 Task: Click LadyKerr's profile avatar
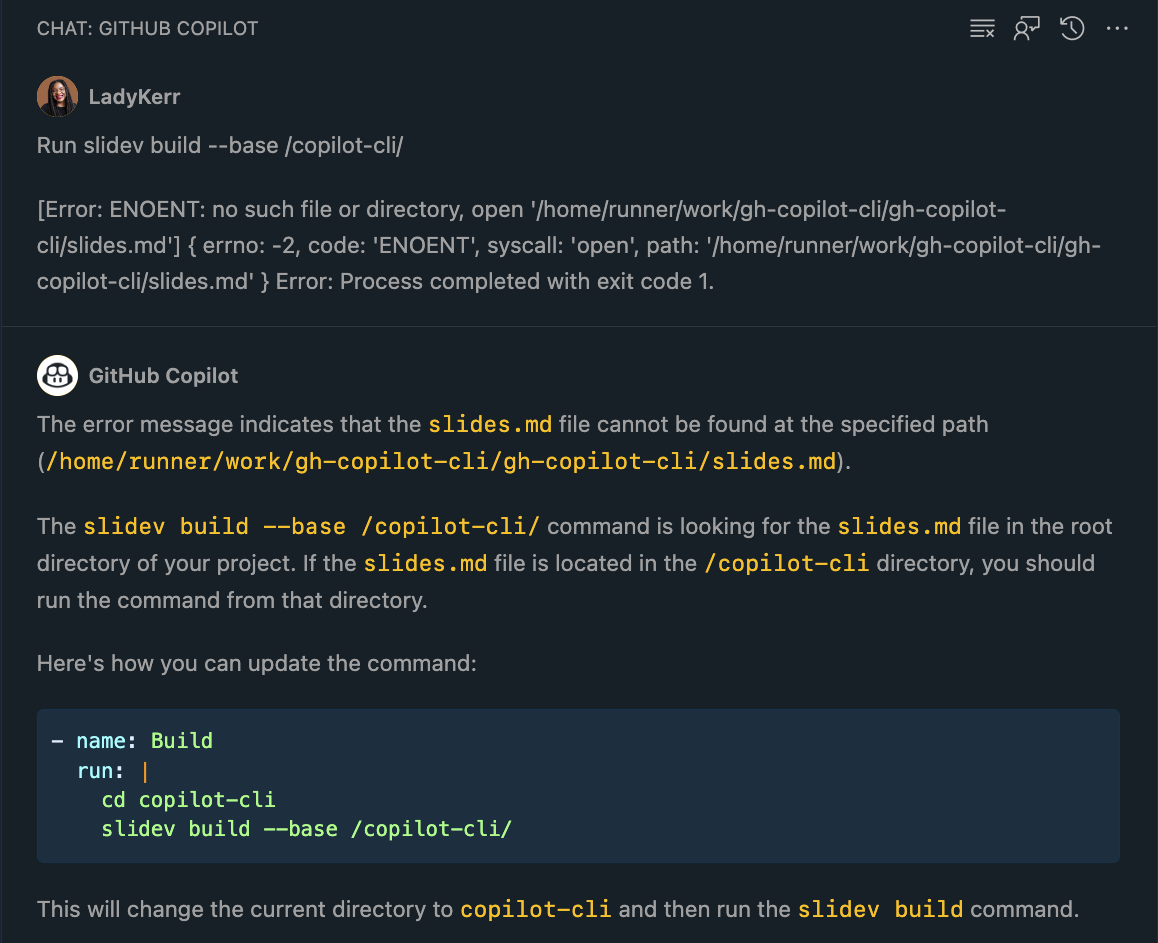57,96
